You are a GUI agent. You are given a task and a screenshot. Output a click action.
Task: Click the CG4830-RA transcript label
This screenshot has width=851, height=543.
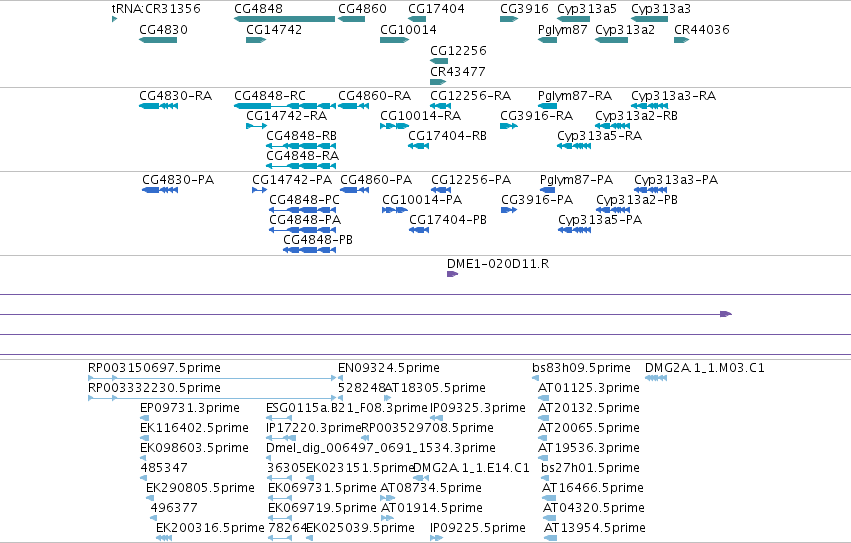[x=176, y=96]
